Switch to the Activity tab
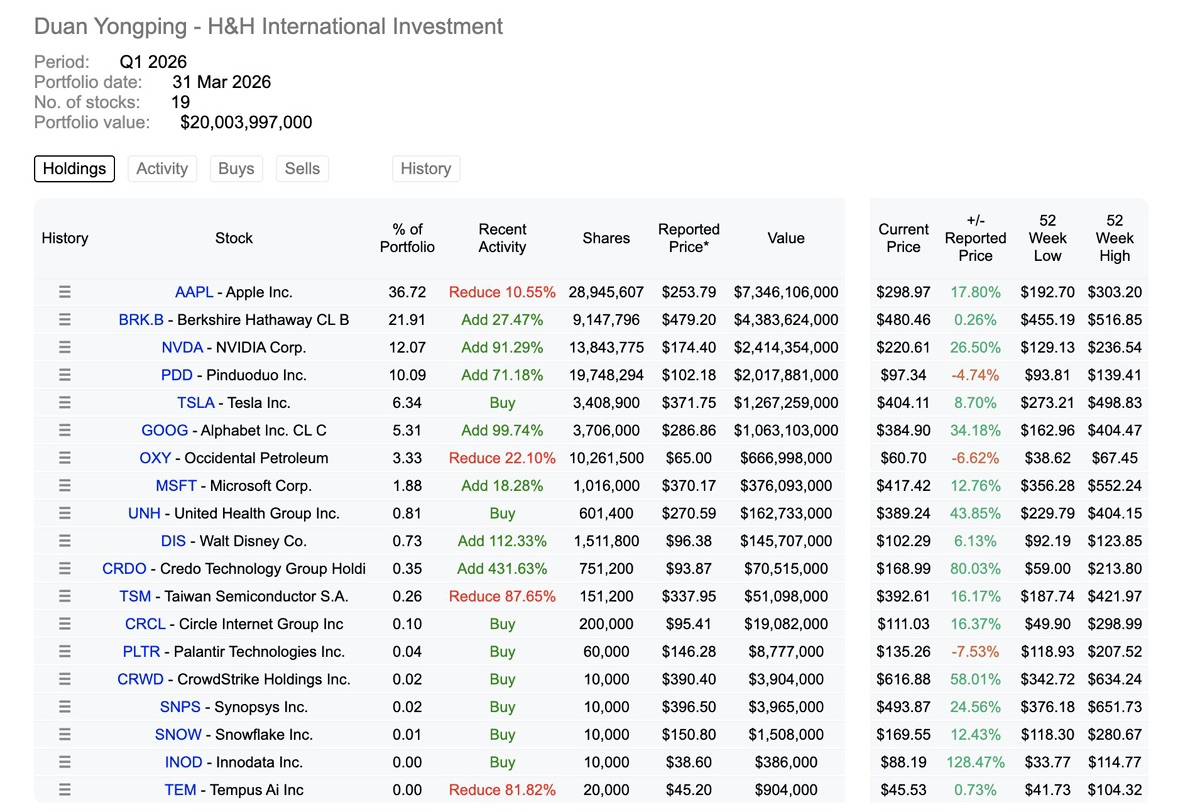The image size is (1200, 812). point(162,169)
